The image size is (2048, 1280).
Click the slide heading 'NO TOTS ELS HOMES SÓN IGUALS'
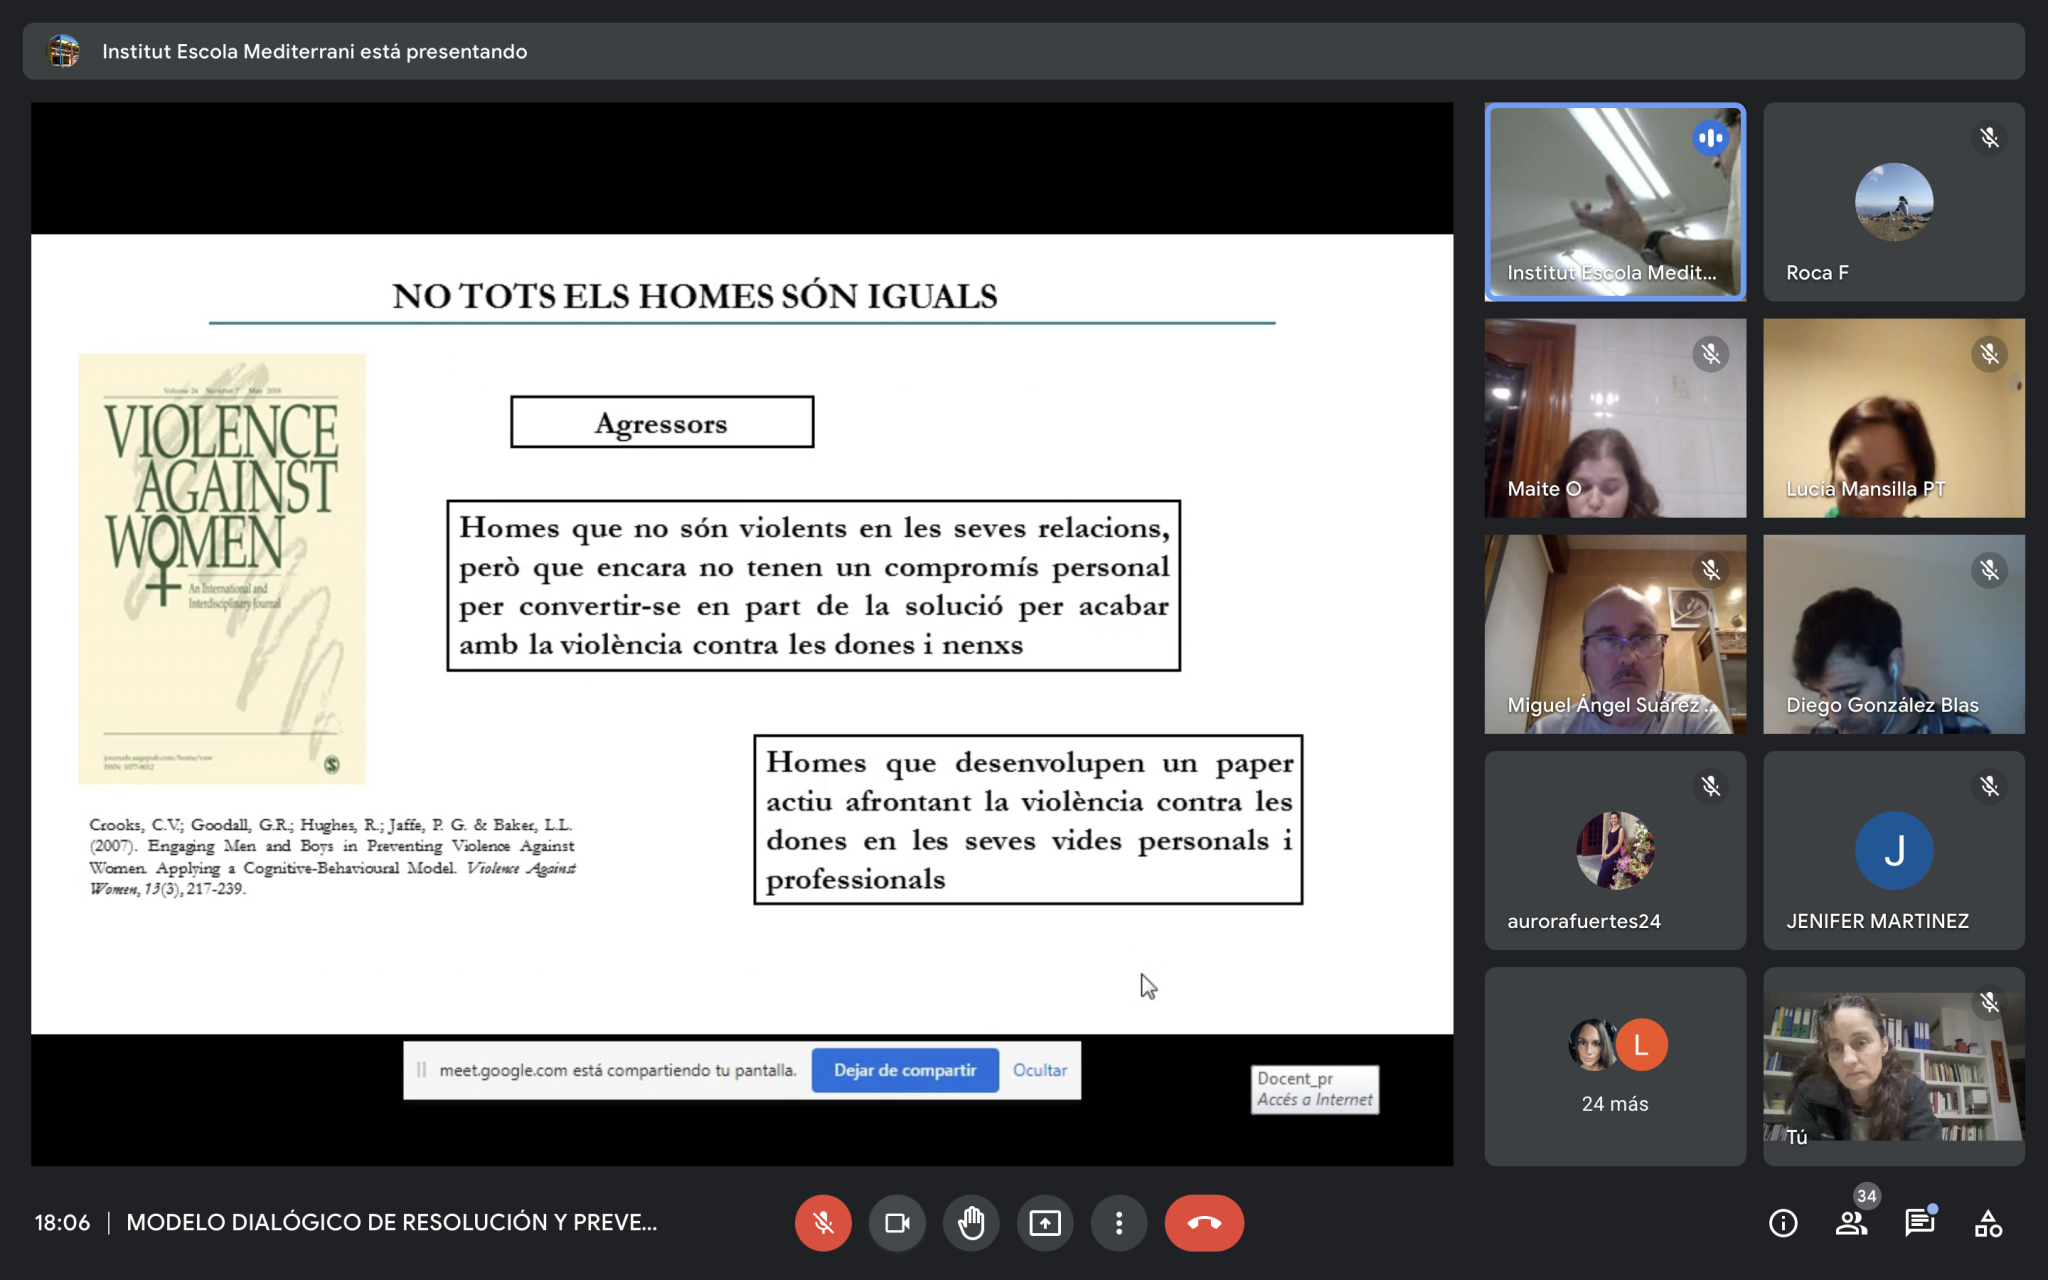(x=695, y=296)
